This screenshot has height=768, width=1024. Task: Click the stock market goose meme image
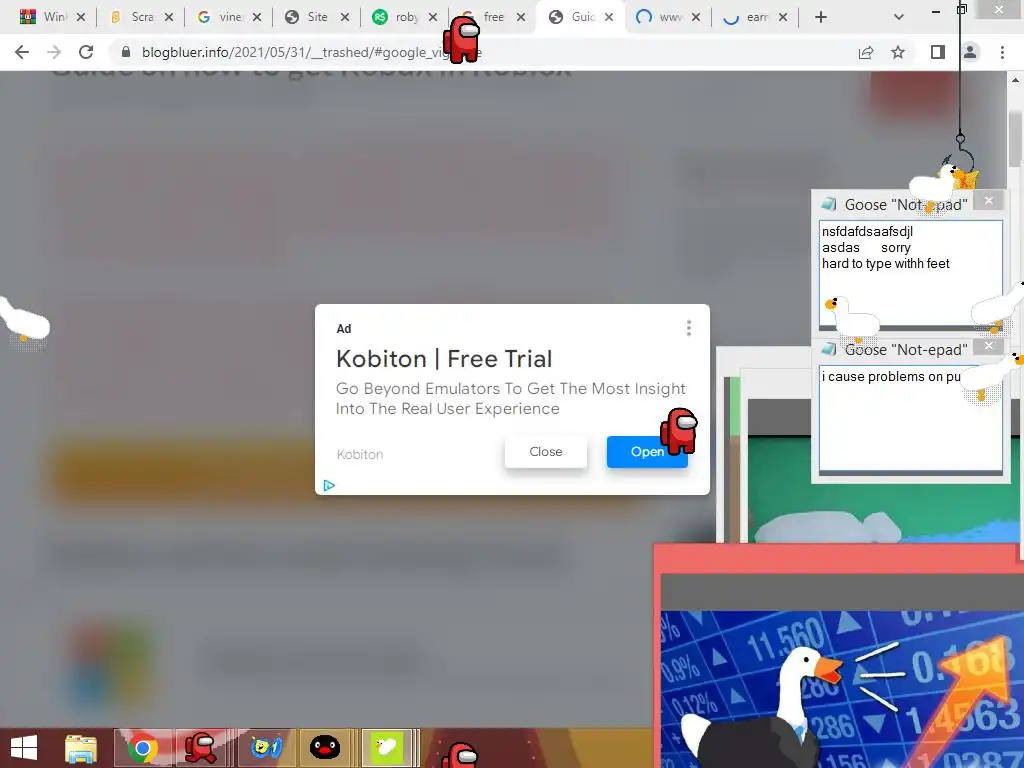842,689
